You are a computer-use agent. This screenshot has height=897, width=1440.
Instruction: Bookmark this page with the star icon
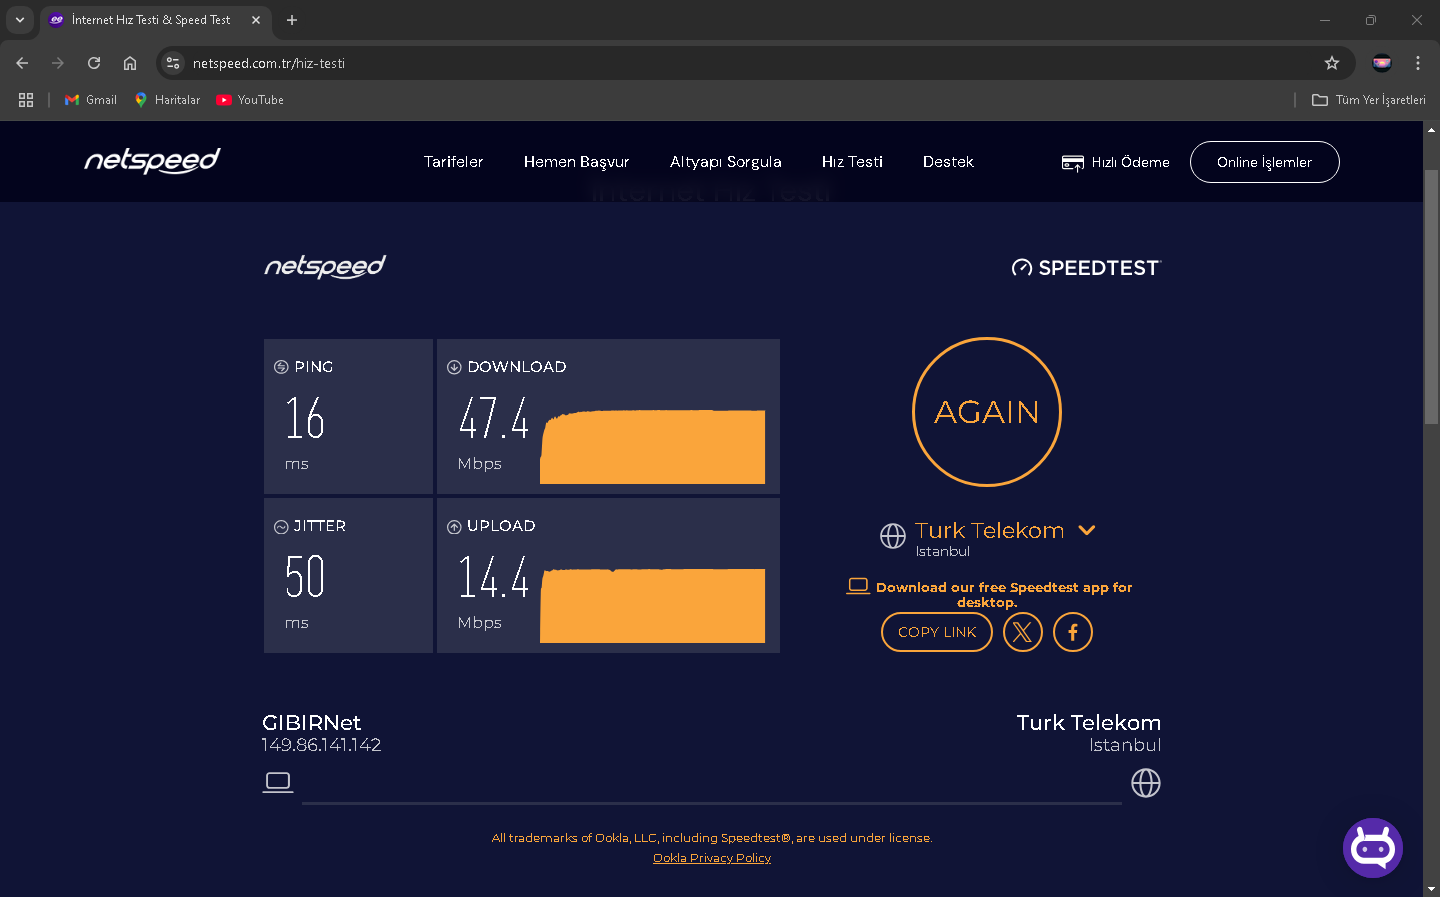pyautogui.click(x=1332, y=63)
